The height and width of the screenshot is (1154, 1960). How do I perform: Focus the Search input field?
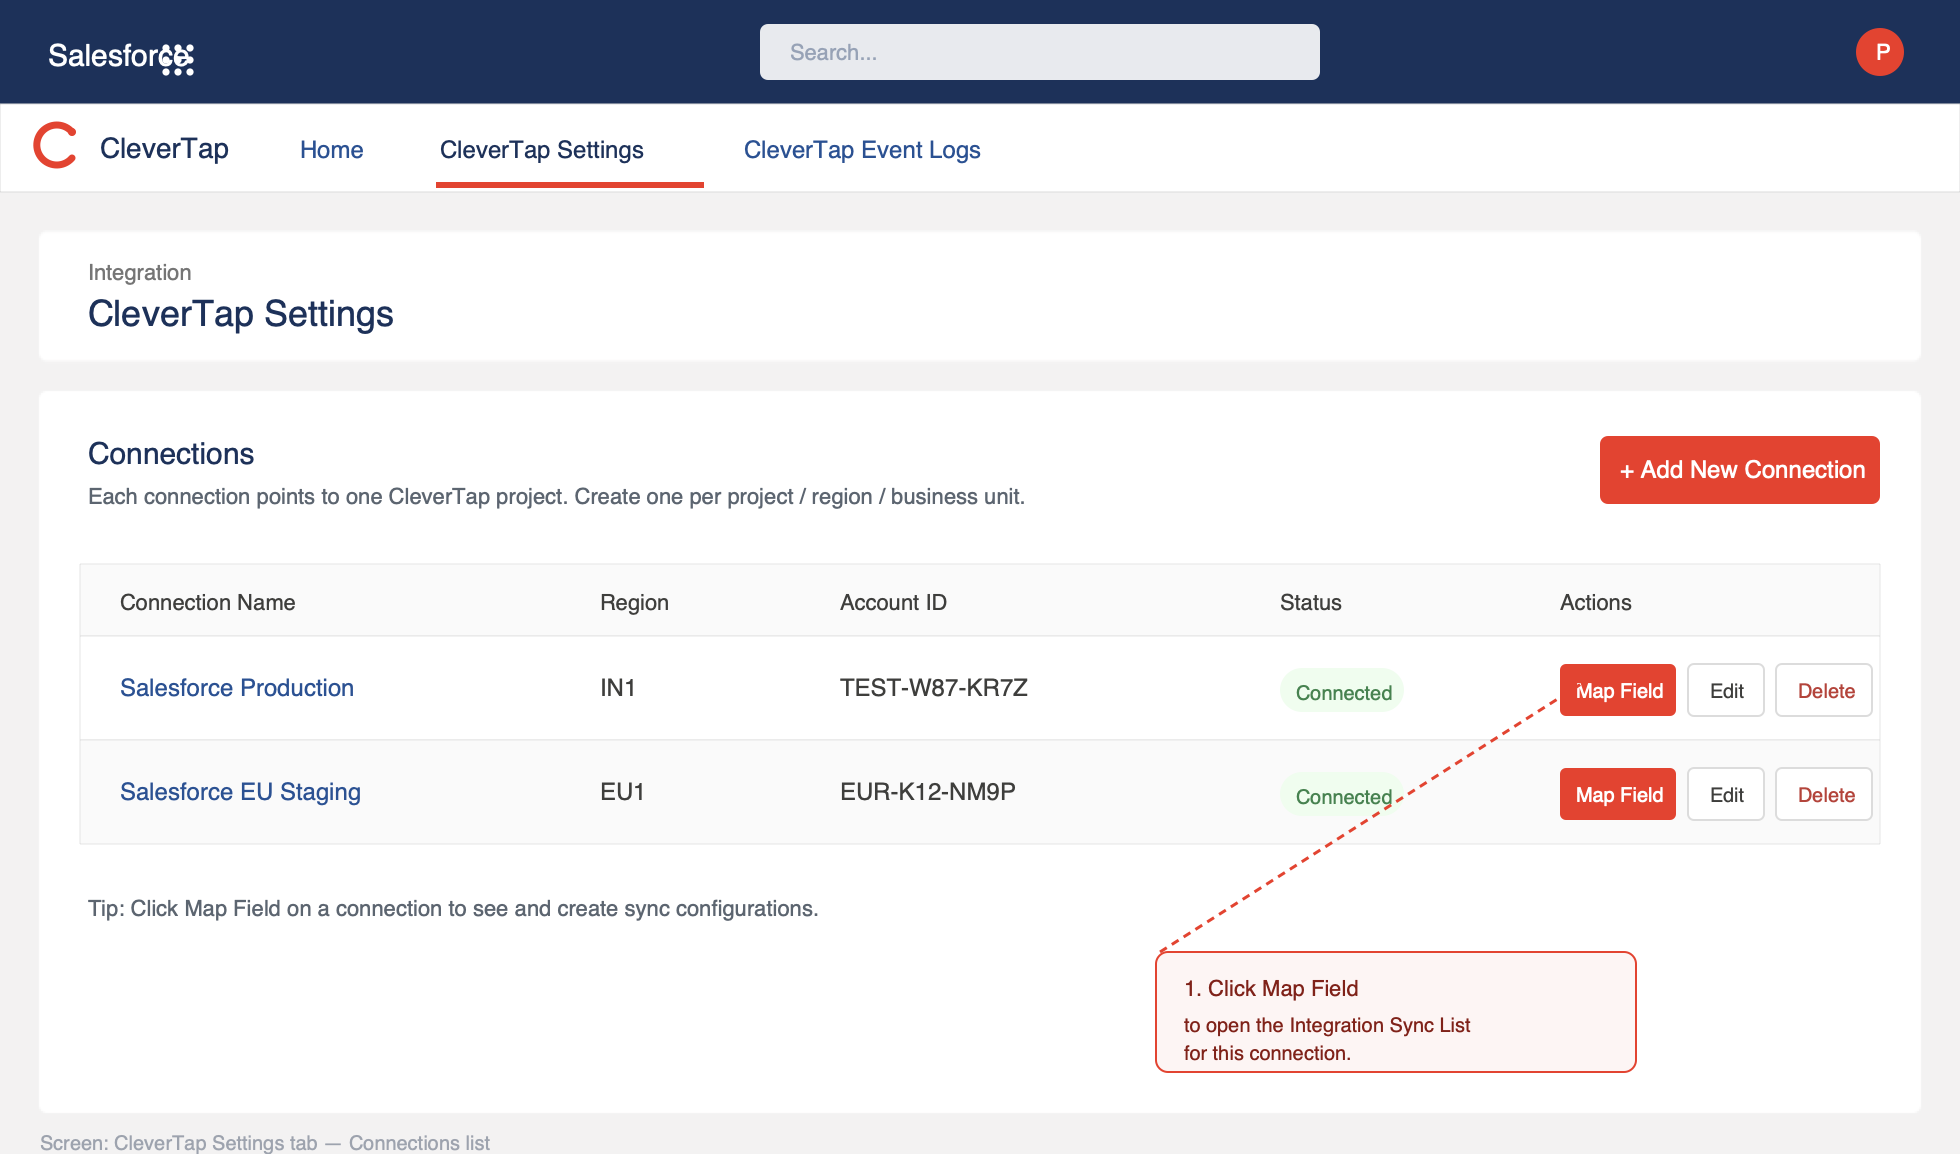coord(1040,52)
